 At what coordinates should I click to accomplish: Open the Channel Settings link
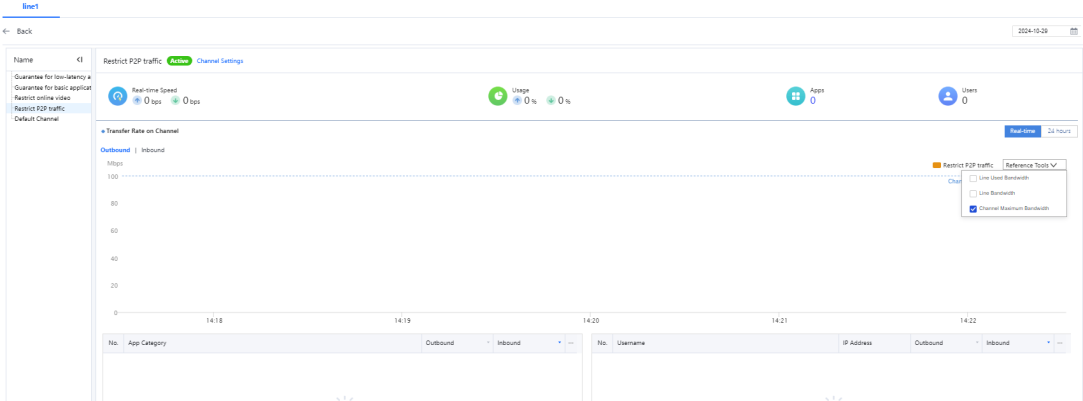coord(219,61)
